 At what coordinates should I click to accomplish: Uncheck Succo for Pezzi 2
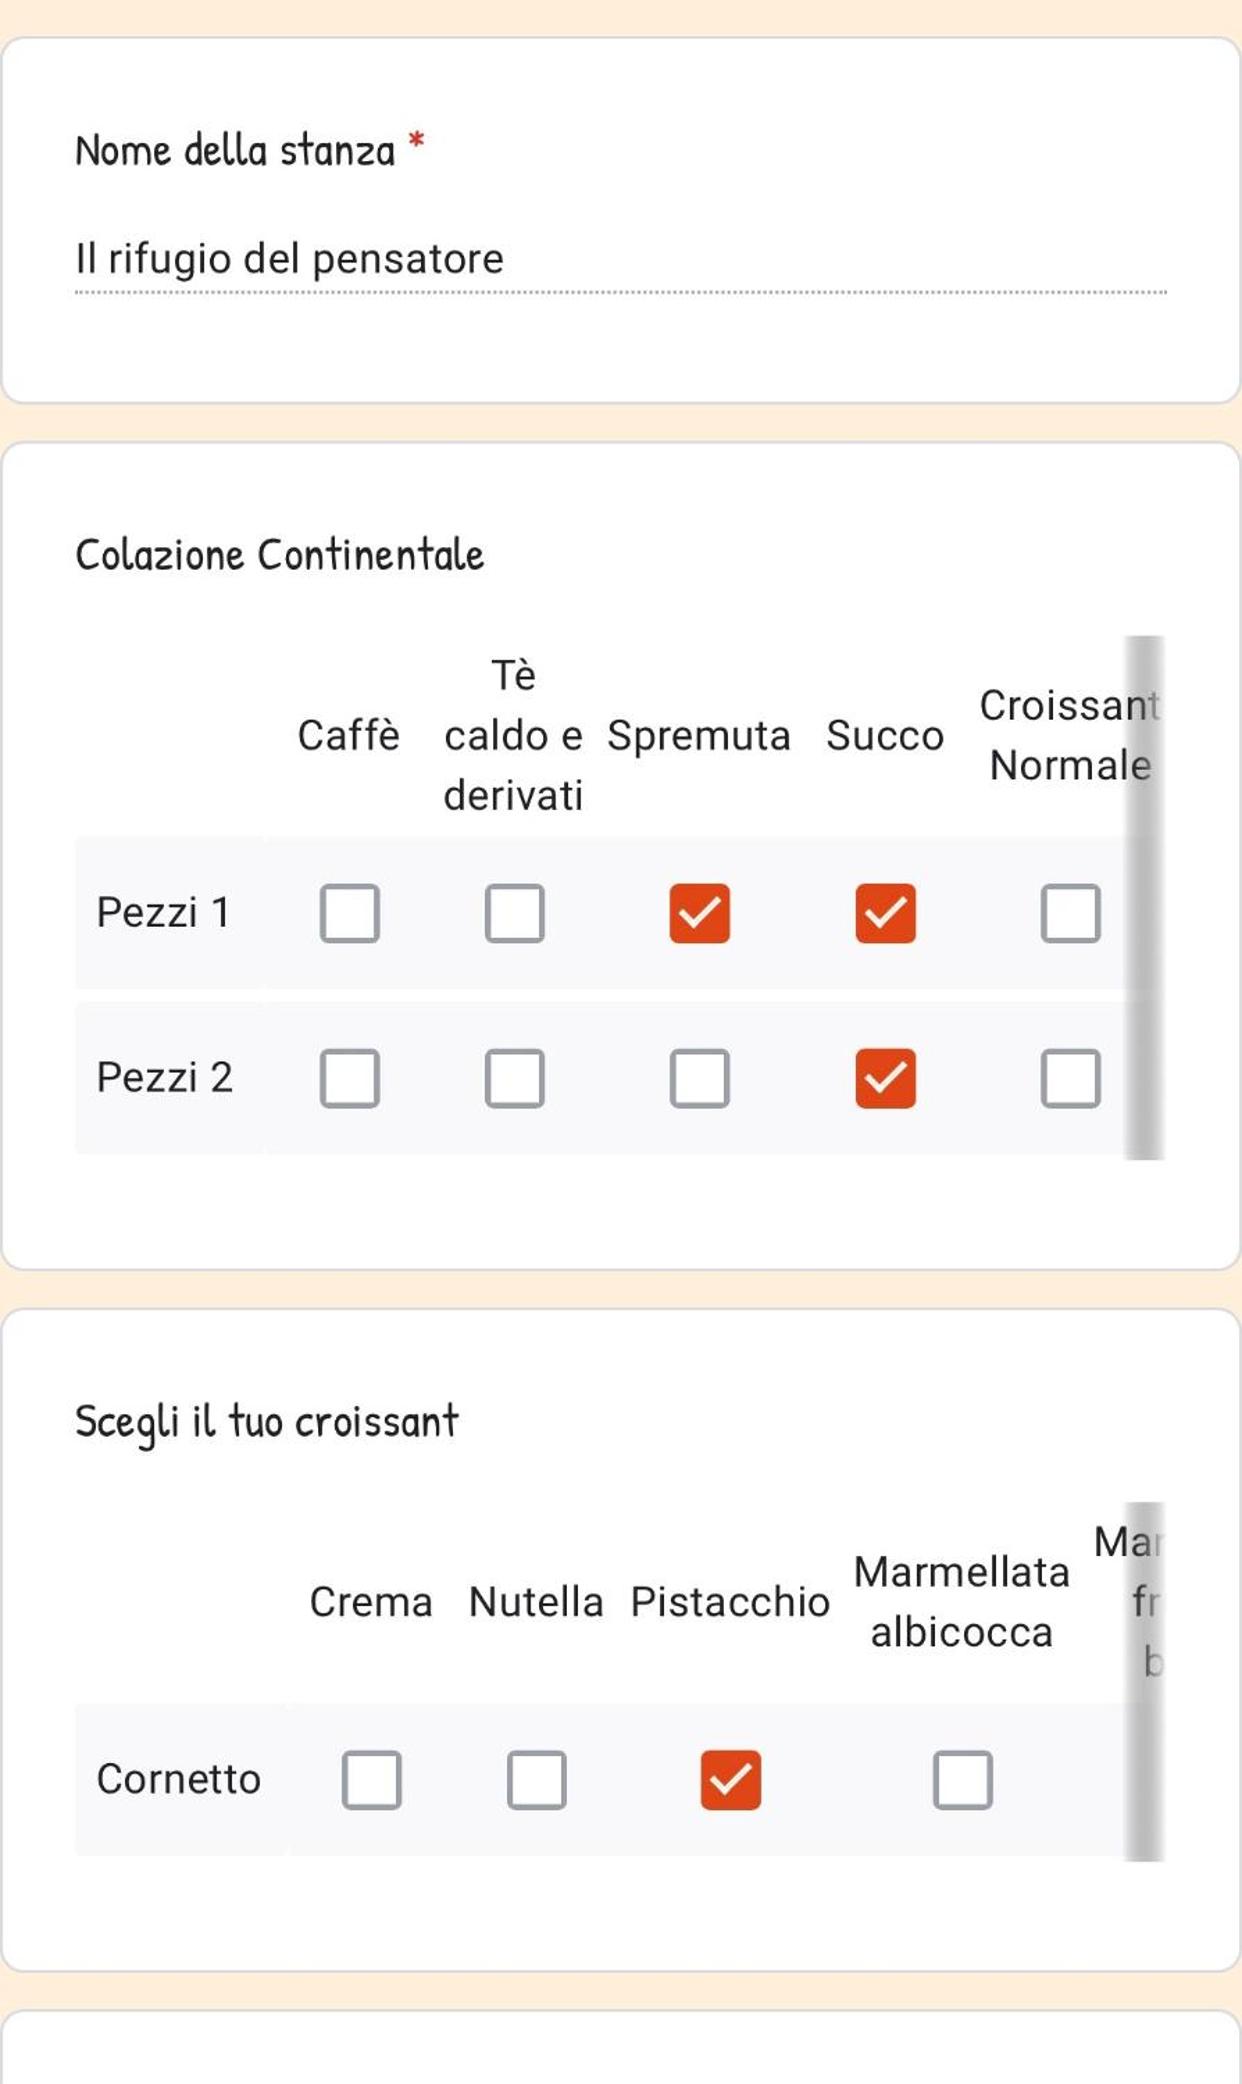point(885,1078)
